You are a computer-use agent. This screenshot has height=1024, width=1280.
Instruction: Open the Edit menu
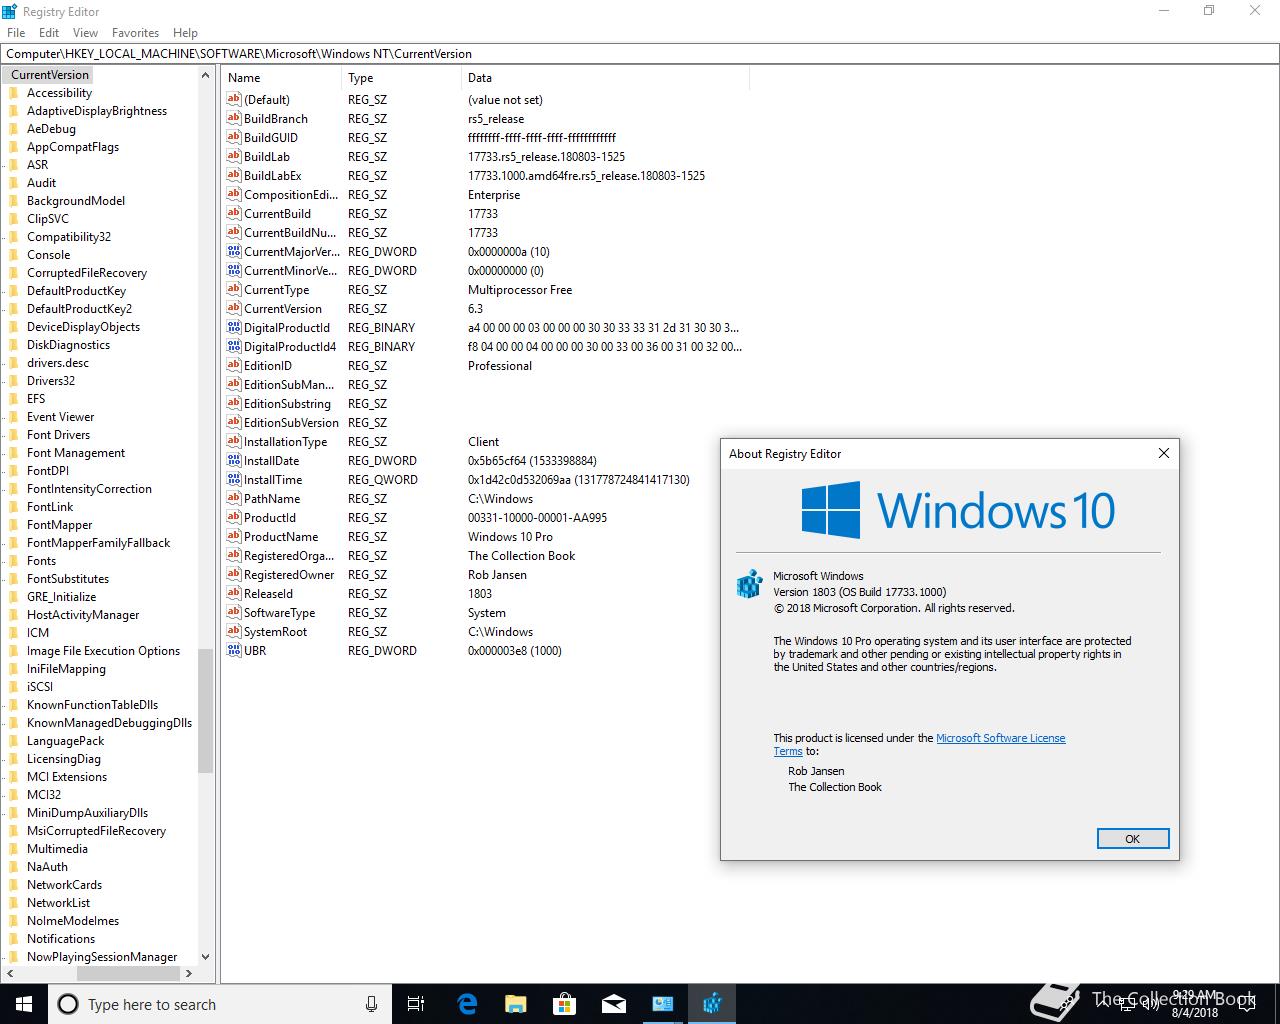pos(49,32)
